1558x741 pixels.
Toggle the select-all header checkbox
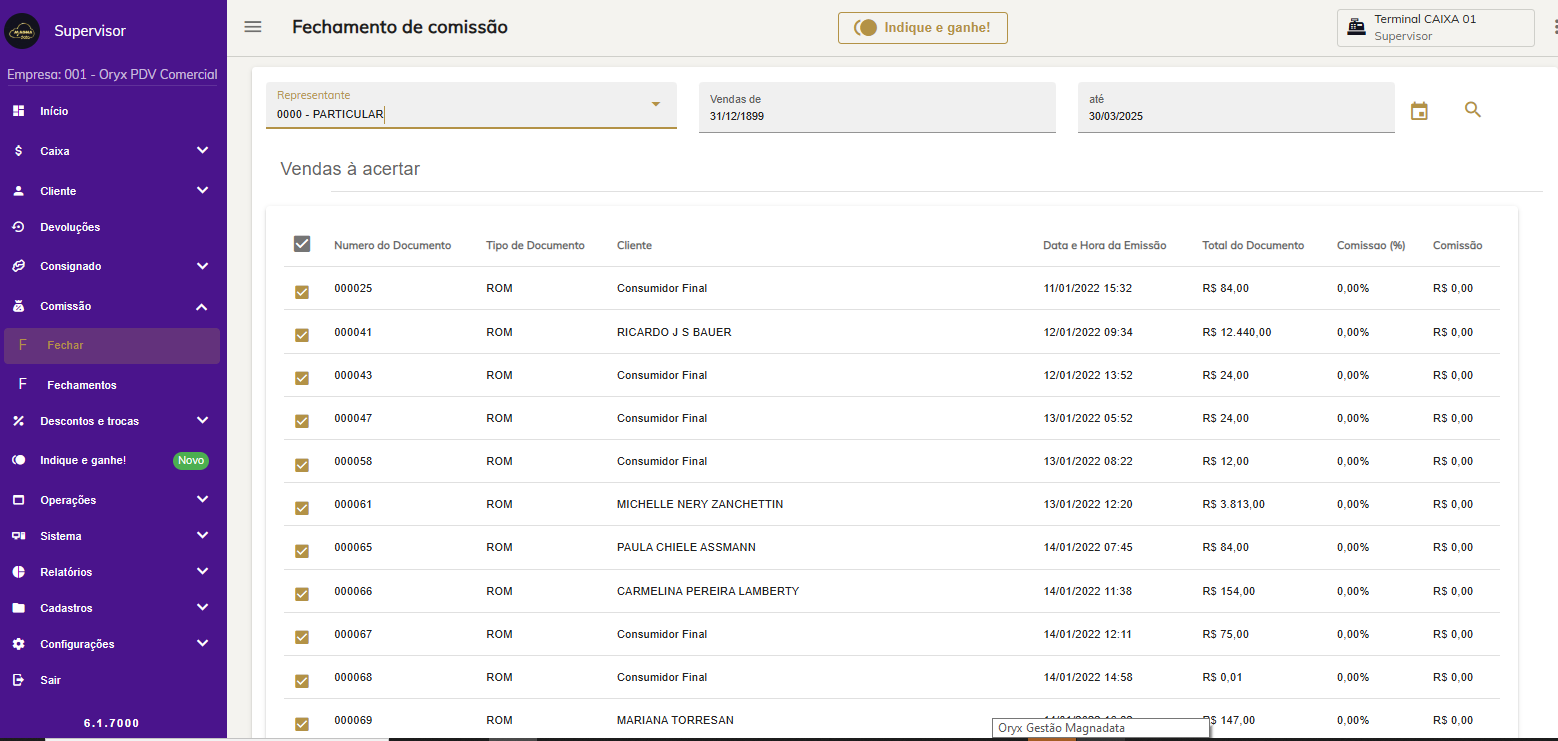tap(302, 244)
